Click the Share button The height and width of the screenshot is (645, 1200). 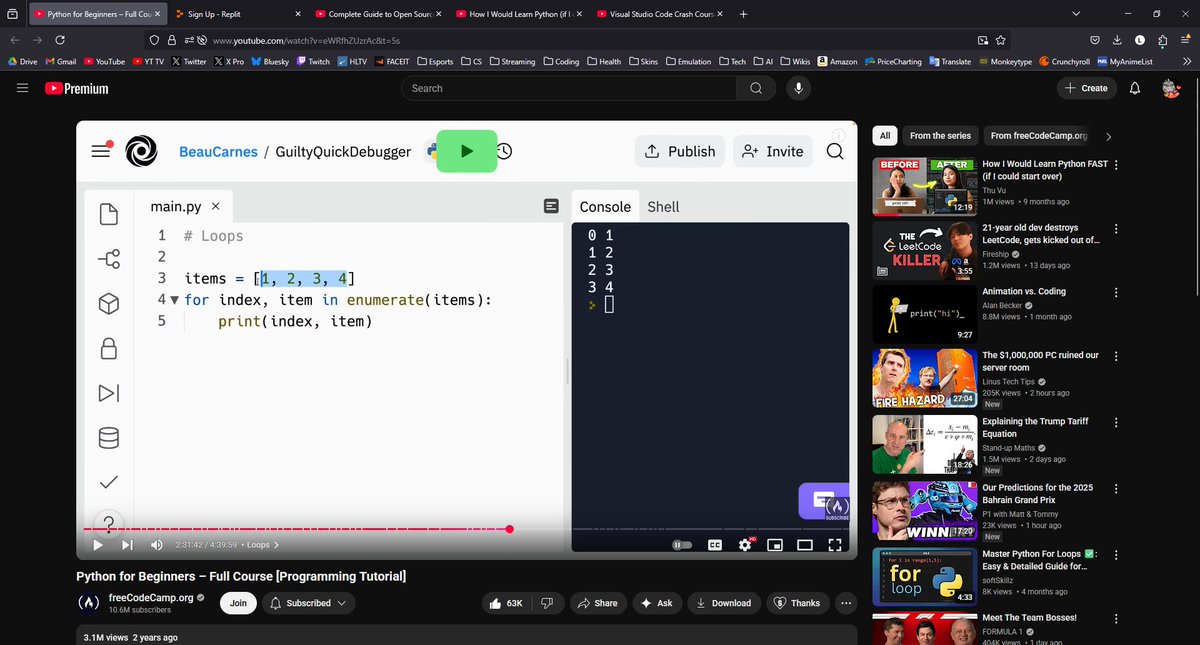click(598, 603)
